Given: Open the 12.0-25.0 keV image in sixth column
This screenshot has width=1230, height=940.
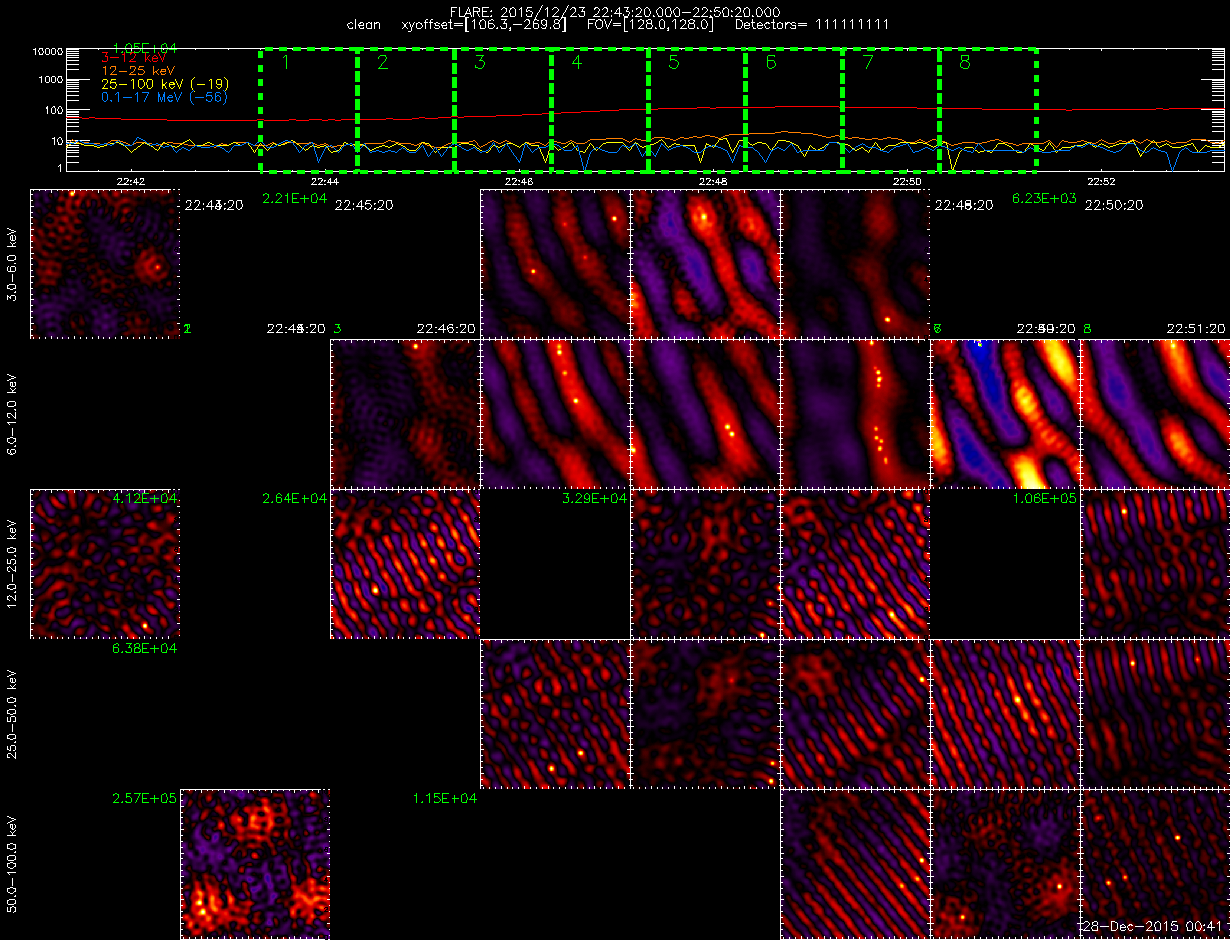Looking at the screenshot, I should pyautogui.click(x=855, y=564).
